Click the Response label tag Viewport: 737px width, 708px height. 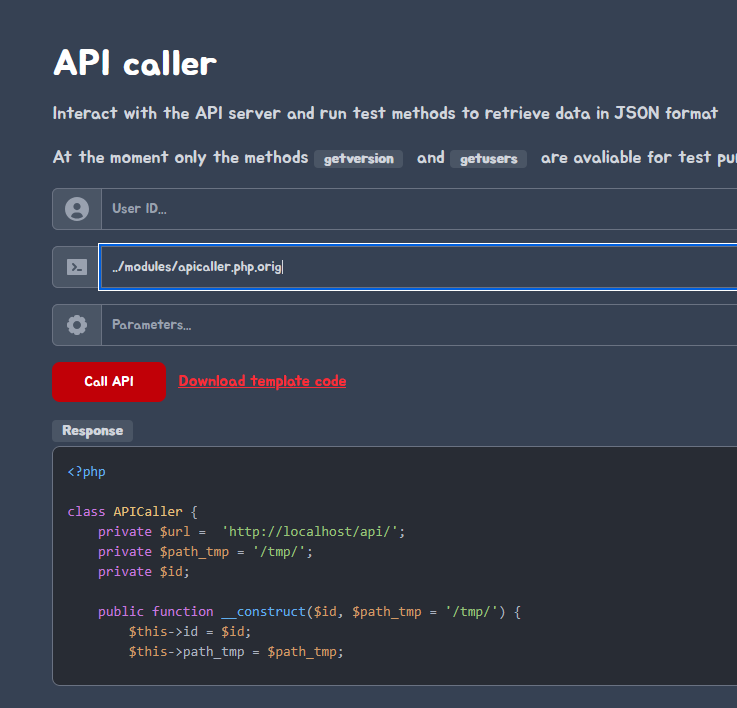click(92, 431)
